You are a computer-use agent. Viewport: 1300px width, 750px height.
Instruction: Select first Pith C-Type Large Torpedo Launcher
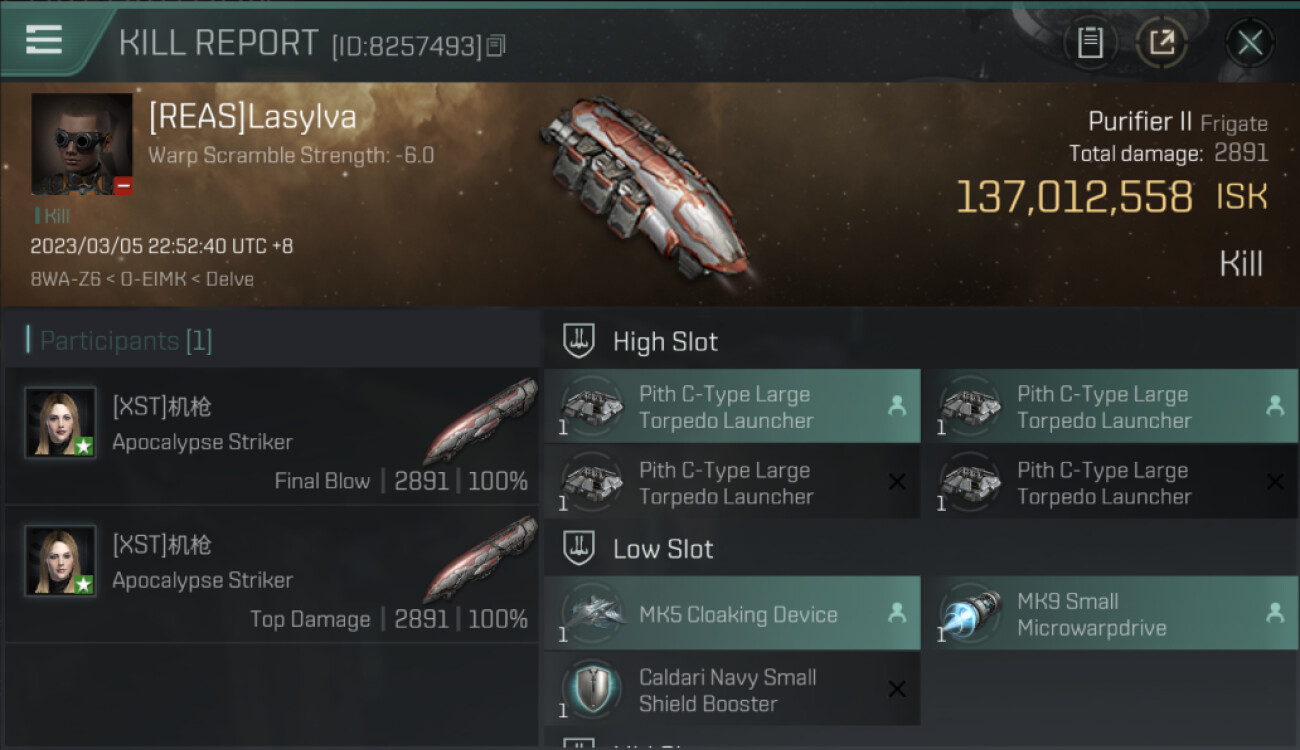[732, 406]
